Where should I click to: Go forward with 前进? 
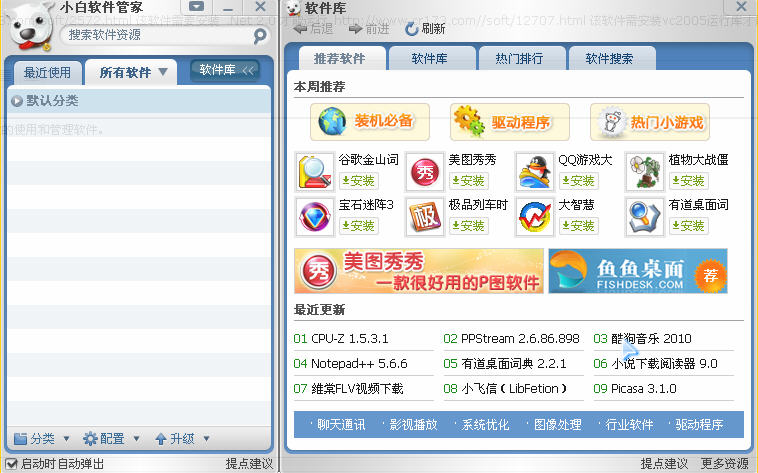pos(369,29)
